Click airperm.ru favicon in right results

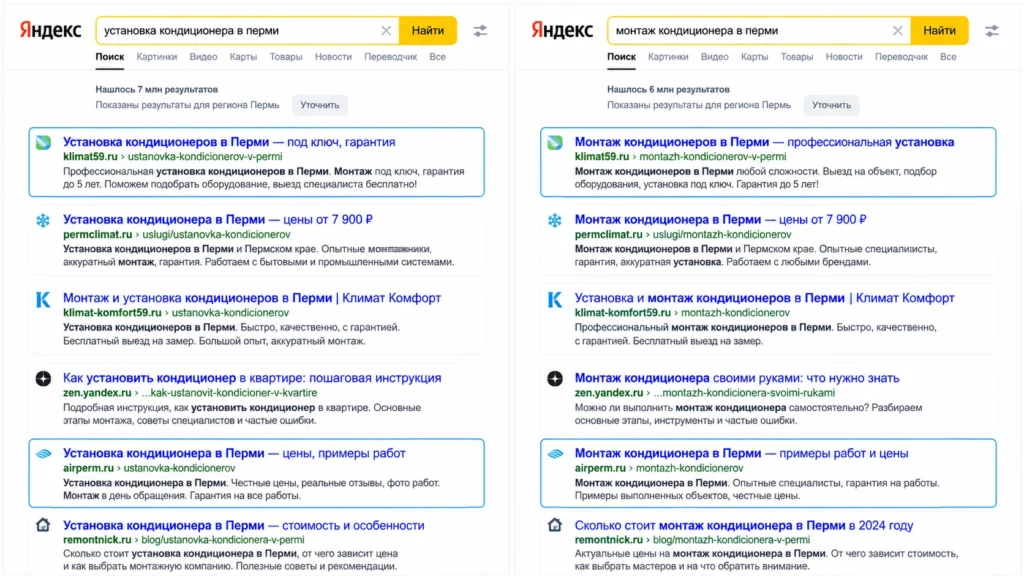click(554, 454)
